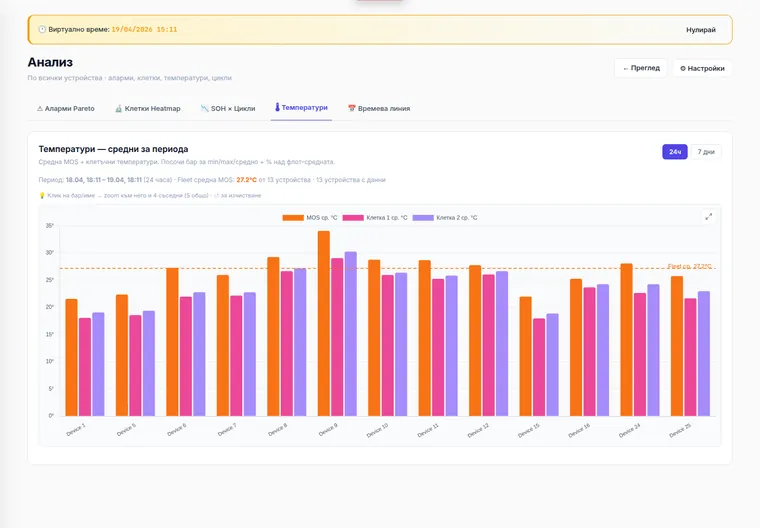
Task: Toggle the Клетка 2 ср. °C legend swatch
Action: pos(423,218)
